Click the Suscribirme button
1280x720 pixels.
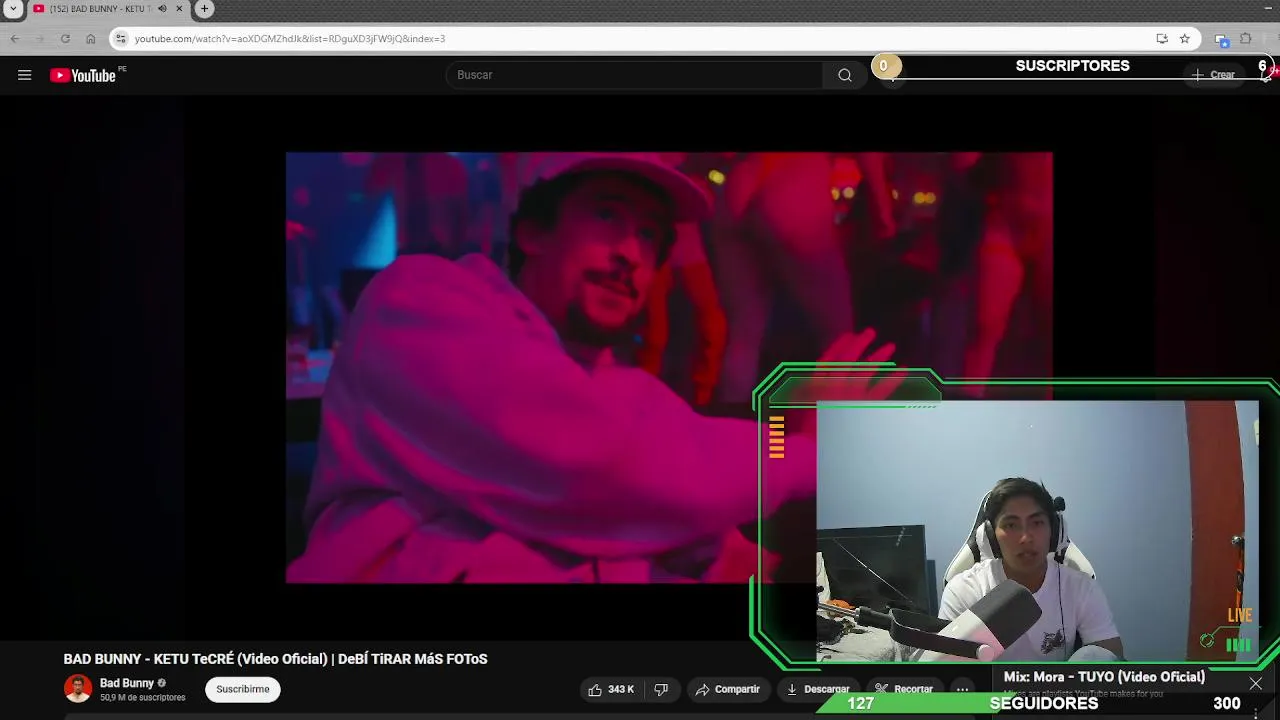coord(243,689)
